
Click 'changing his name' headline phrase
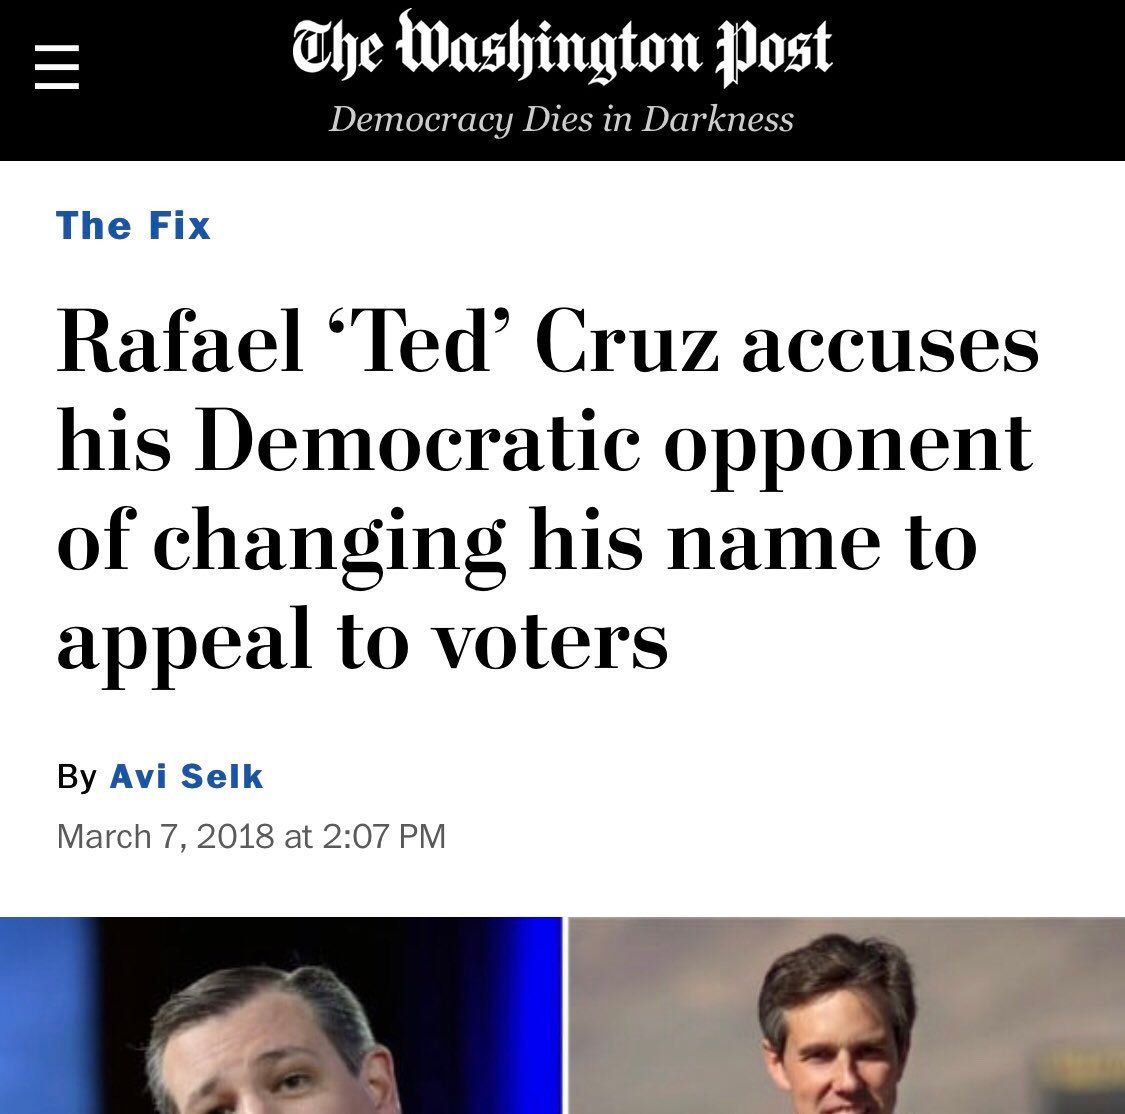pos(517,544)
